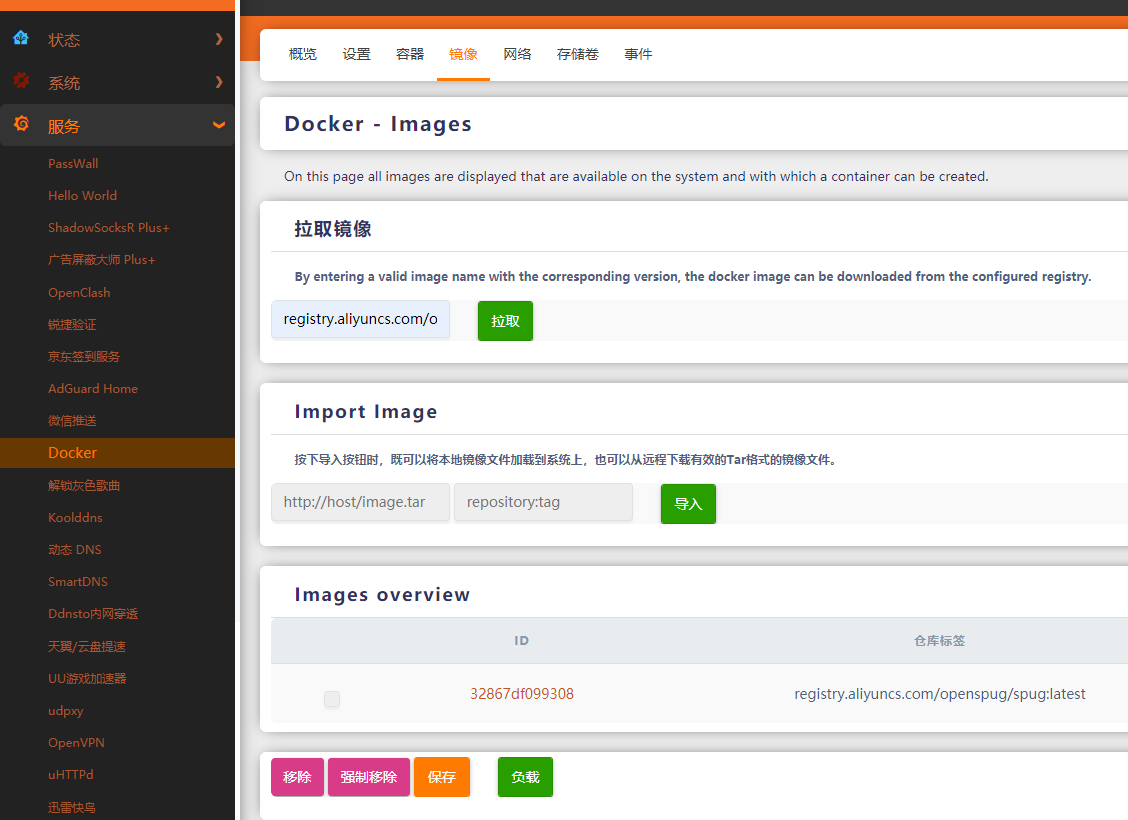Screen dimensions: 1128x820
Task: Click the 服务 services icon in sidebar
Action: (21, 125)
